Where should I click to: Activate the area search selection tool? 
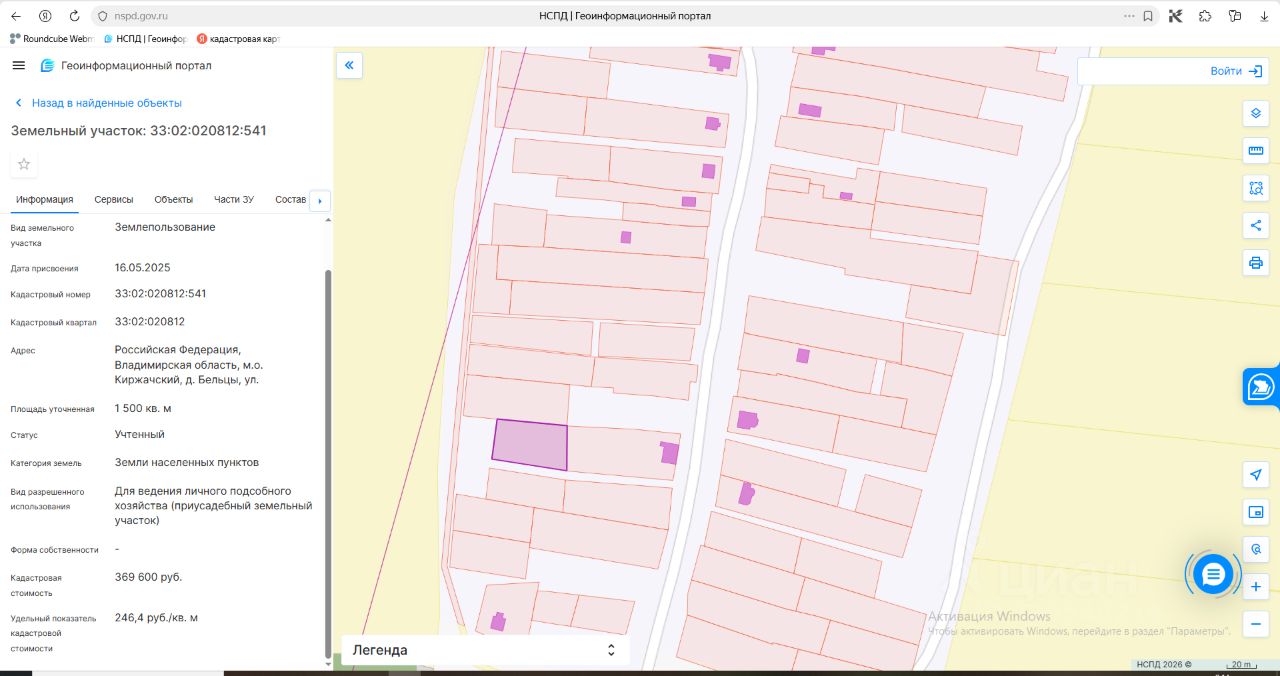[1256, 188]
